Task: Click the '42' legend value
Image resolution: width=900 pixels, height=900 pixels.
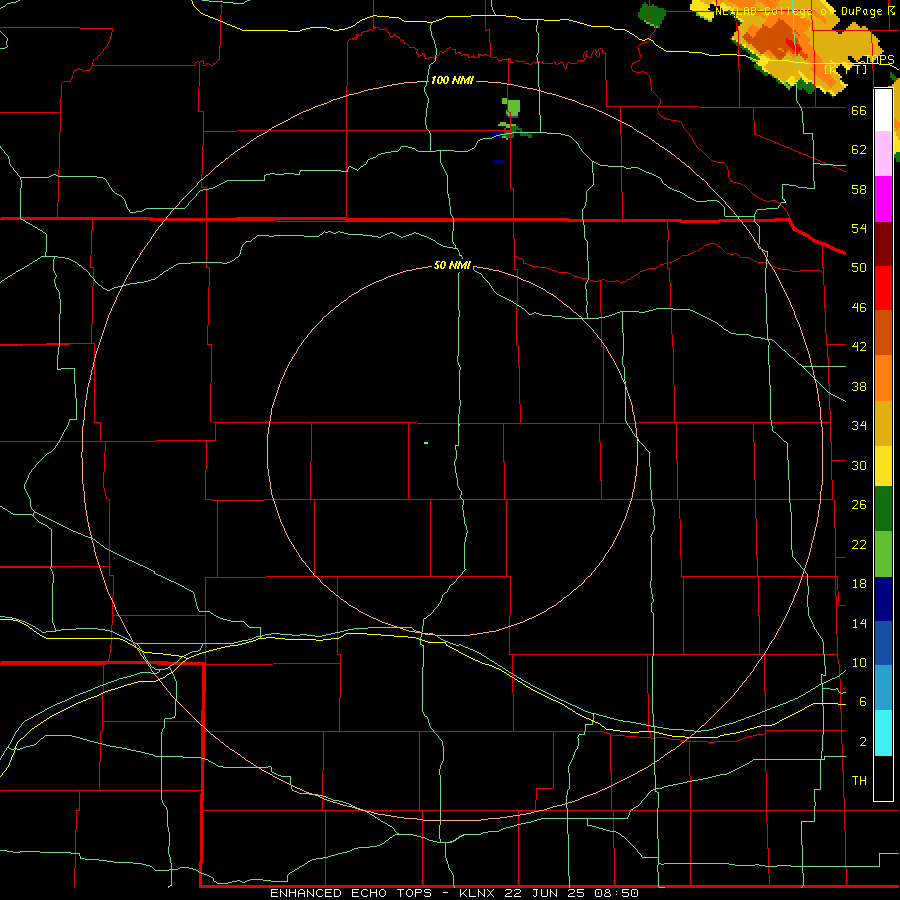Action: (859, 347)
